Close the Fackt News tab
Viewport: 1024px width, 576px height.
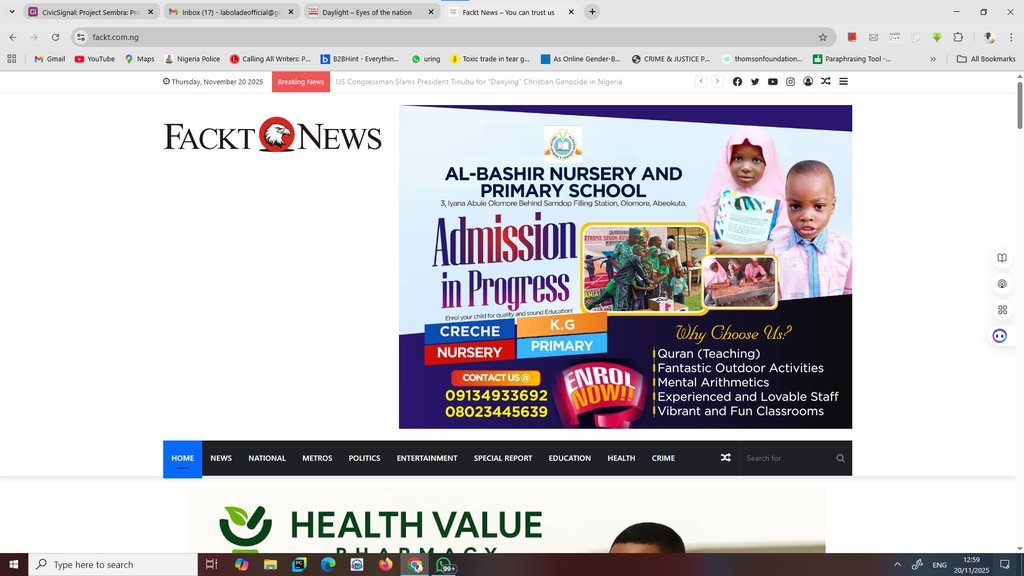pyautogui.click(x=571, y=12)
